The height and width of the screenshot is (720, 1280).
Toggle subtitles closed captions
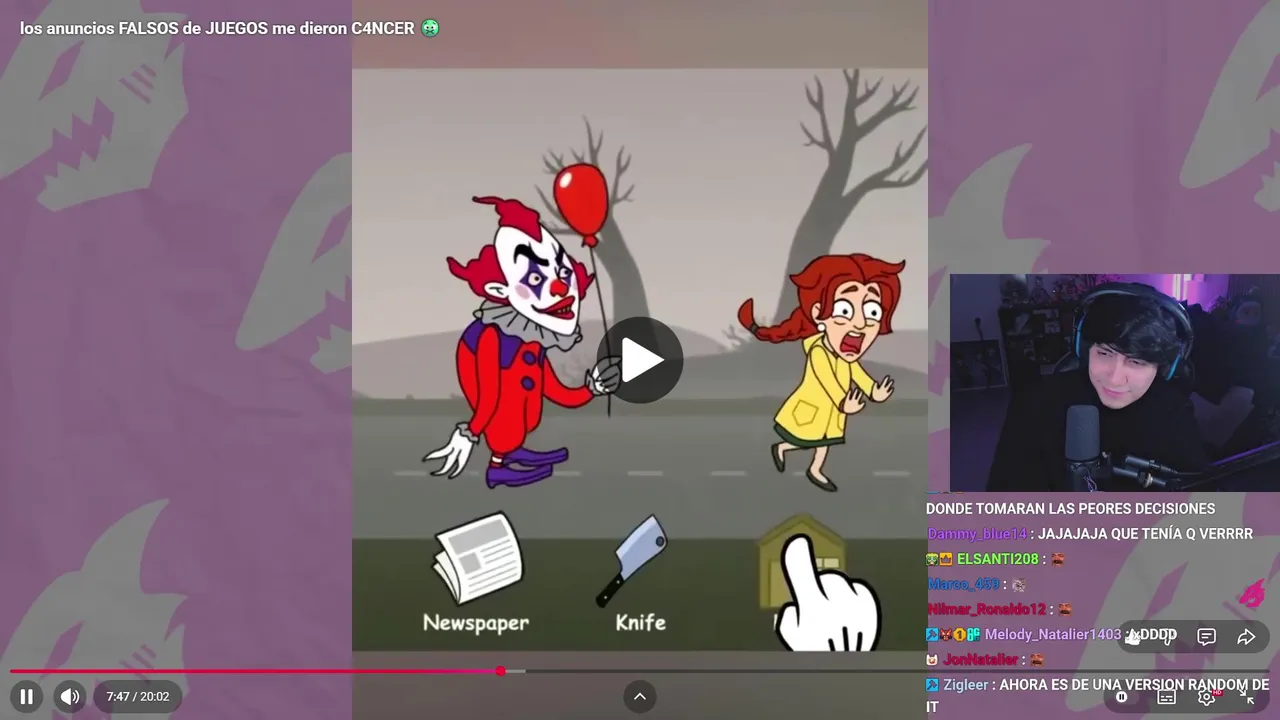(x=1166, y=697)
